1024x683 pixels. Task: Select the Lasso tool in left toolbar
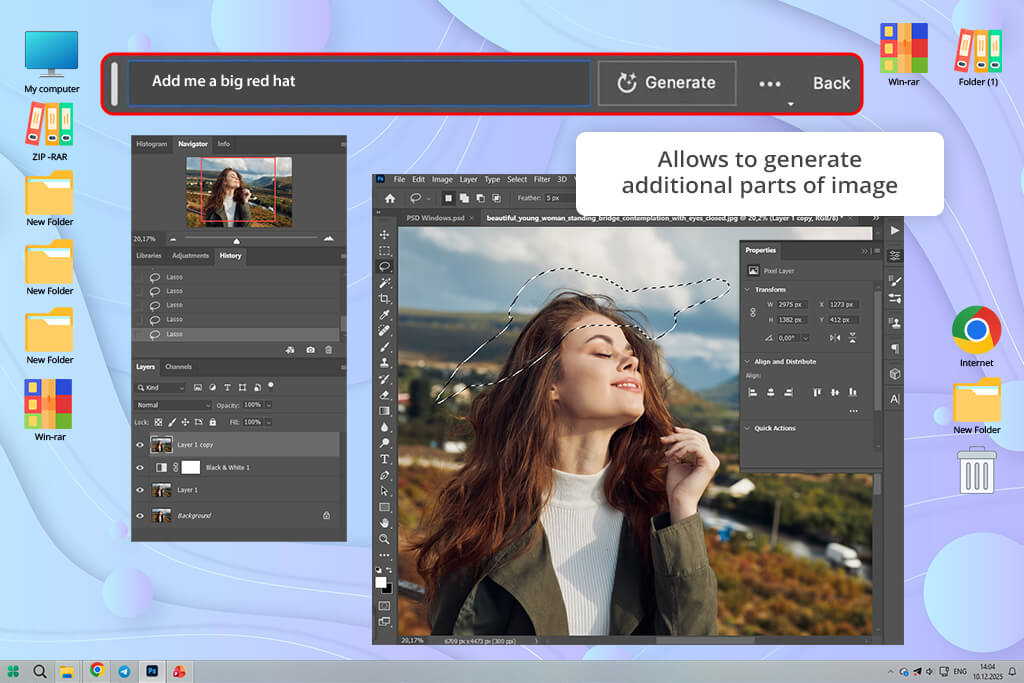coord(384,266)
